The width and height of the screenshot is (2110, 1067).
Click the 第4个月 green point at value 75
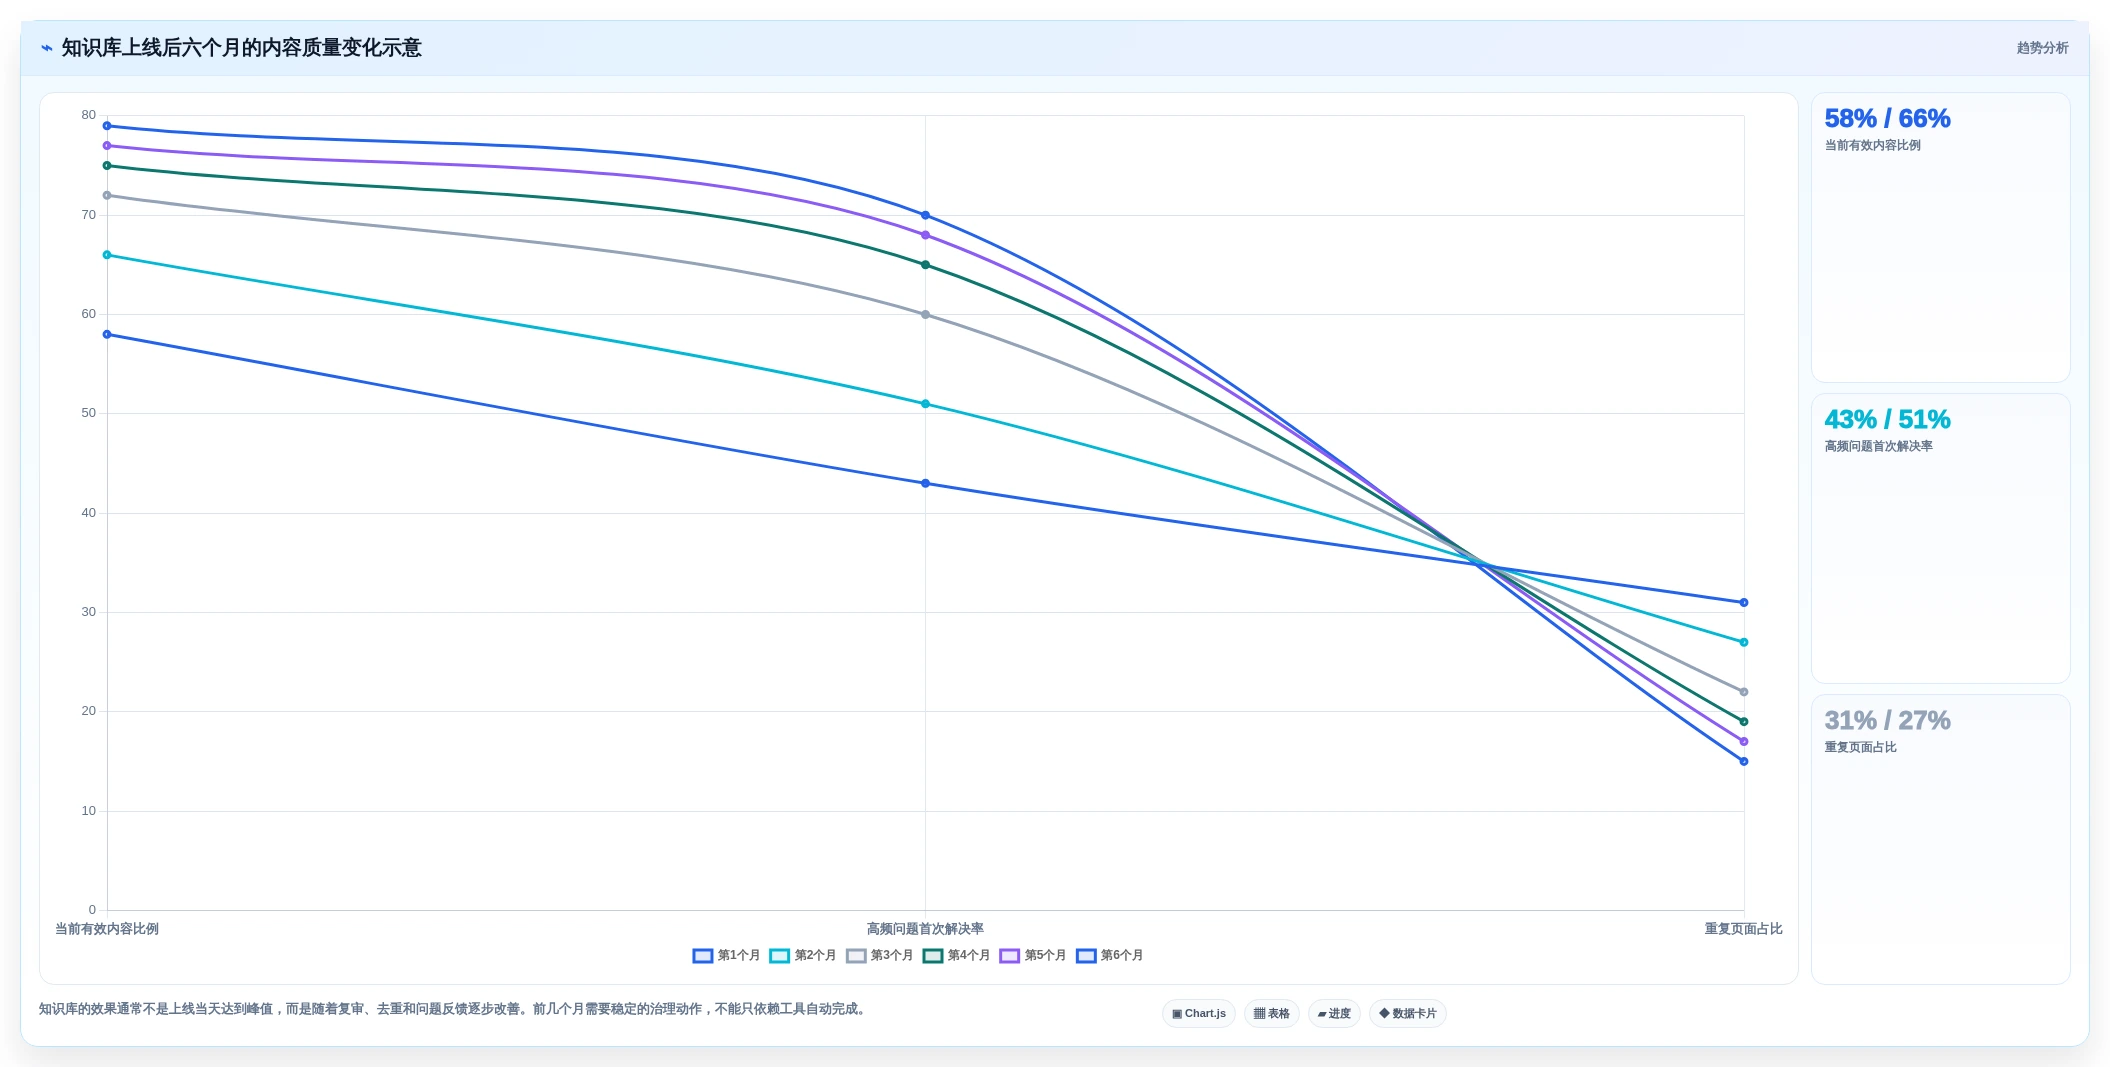click(x=107, y=166)
